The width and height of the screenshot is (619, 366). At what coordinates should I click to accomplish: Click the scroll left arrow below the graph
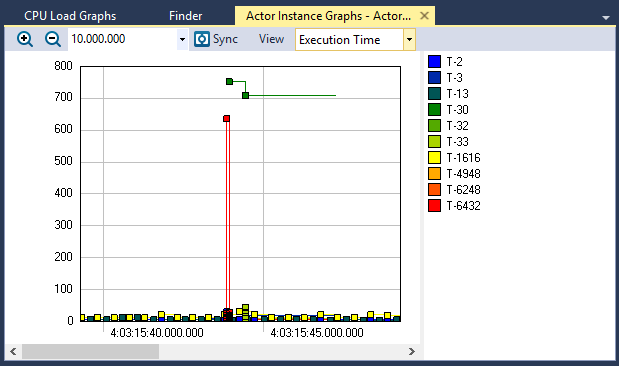[x=13, y=351]
